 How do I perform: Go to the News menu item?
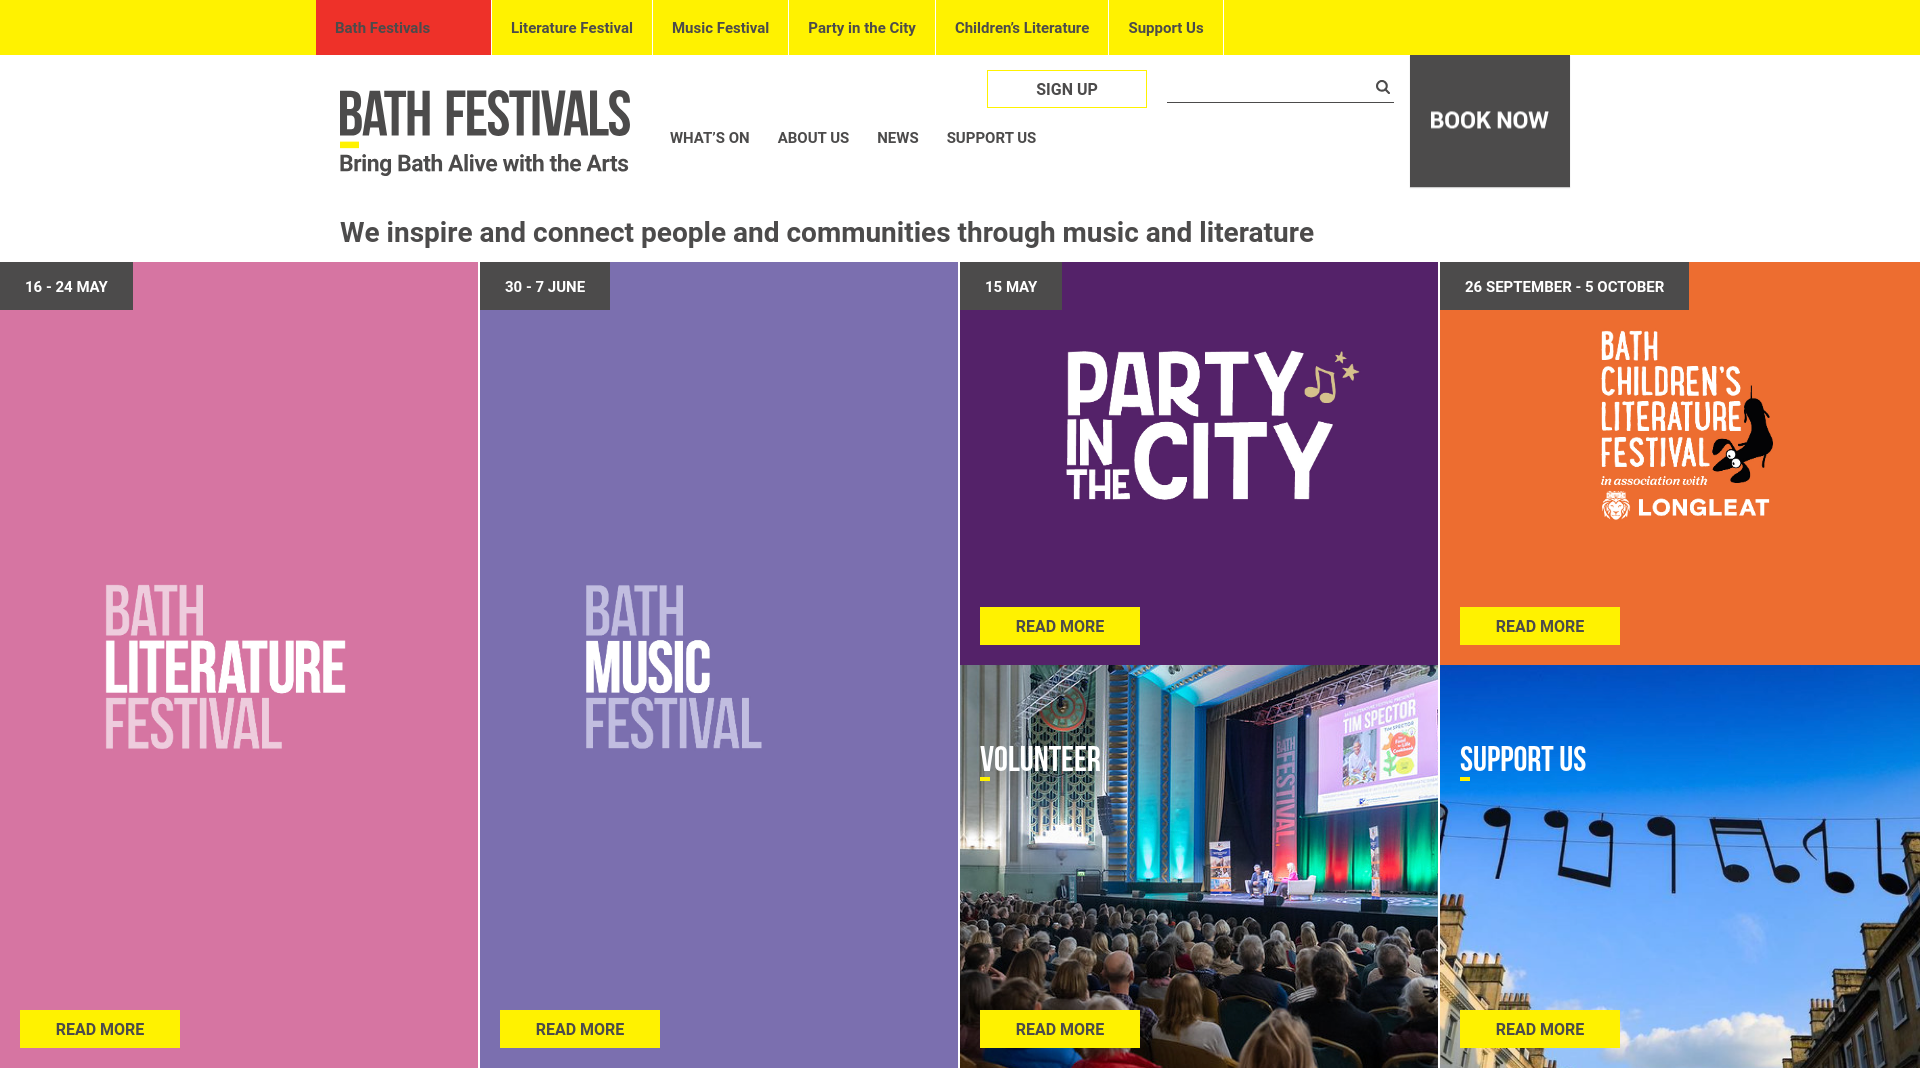pyautogui.click(x=897, y=138)
